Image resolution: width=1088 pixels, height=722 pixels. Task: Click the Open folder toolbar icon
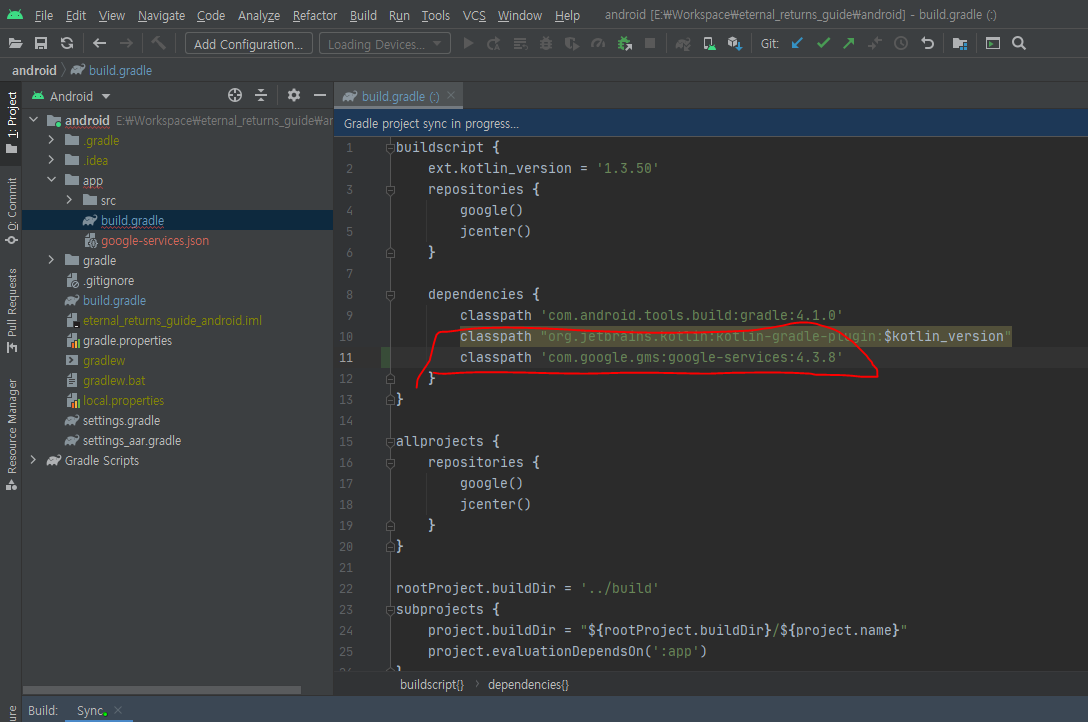coord(15,44)
